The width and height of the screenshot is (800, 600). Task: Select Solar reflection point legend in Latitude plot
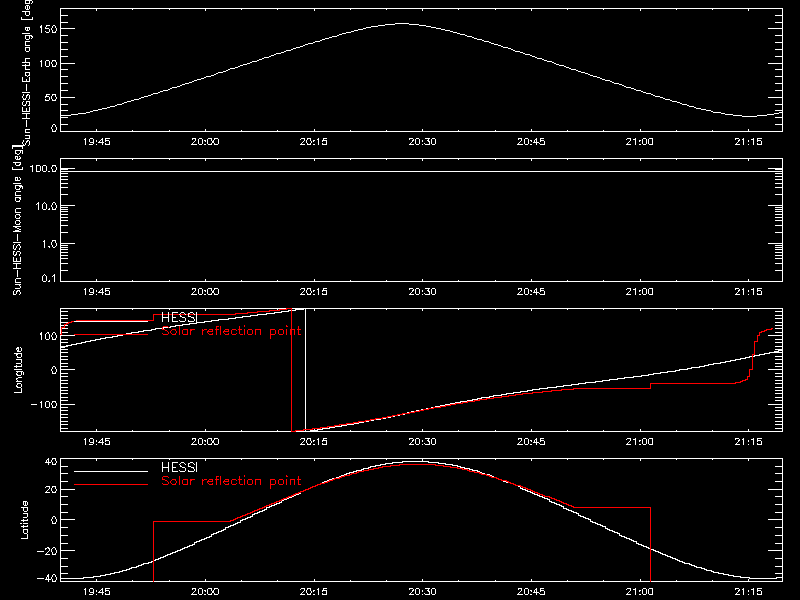231,481
